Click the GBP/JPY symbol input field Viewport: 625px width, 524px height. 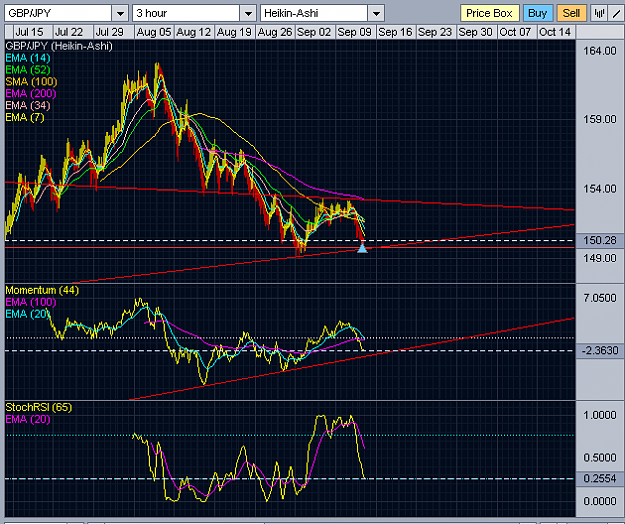pos(58,14)
